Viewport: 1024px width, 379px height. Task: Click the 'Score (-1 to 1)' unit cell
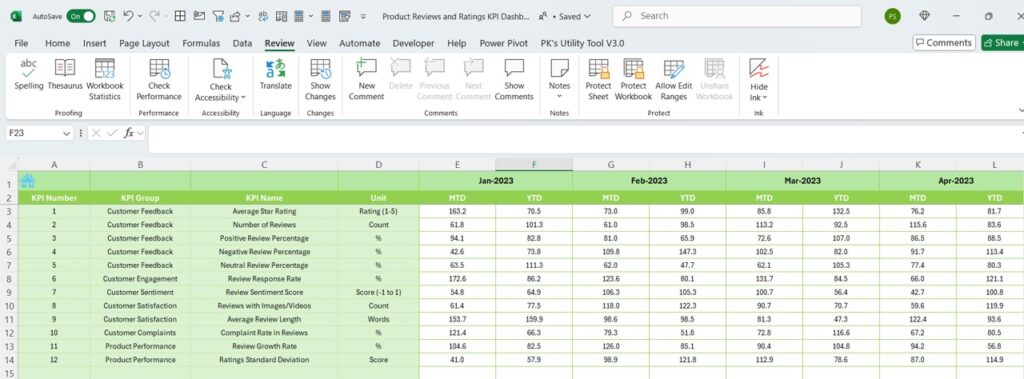pos(378,292)
